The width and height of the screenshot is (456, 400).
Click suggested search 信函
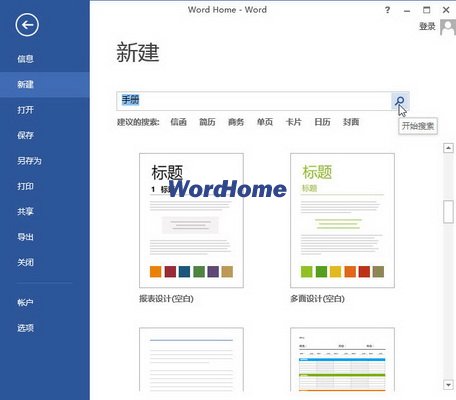click(x=178, y=122)
